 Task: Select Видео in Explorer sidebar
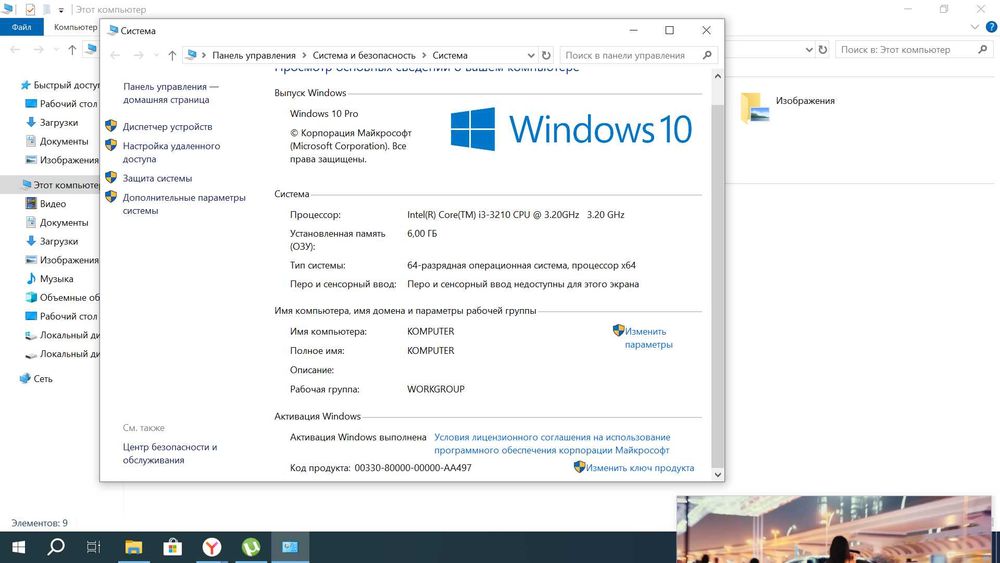point(45,204)
